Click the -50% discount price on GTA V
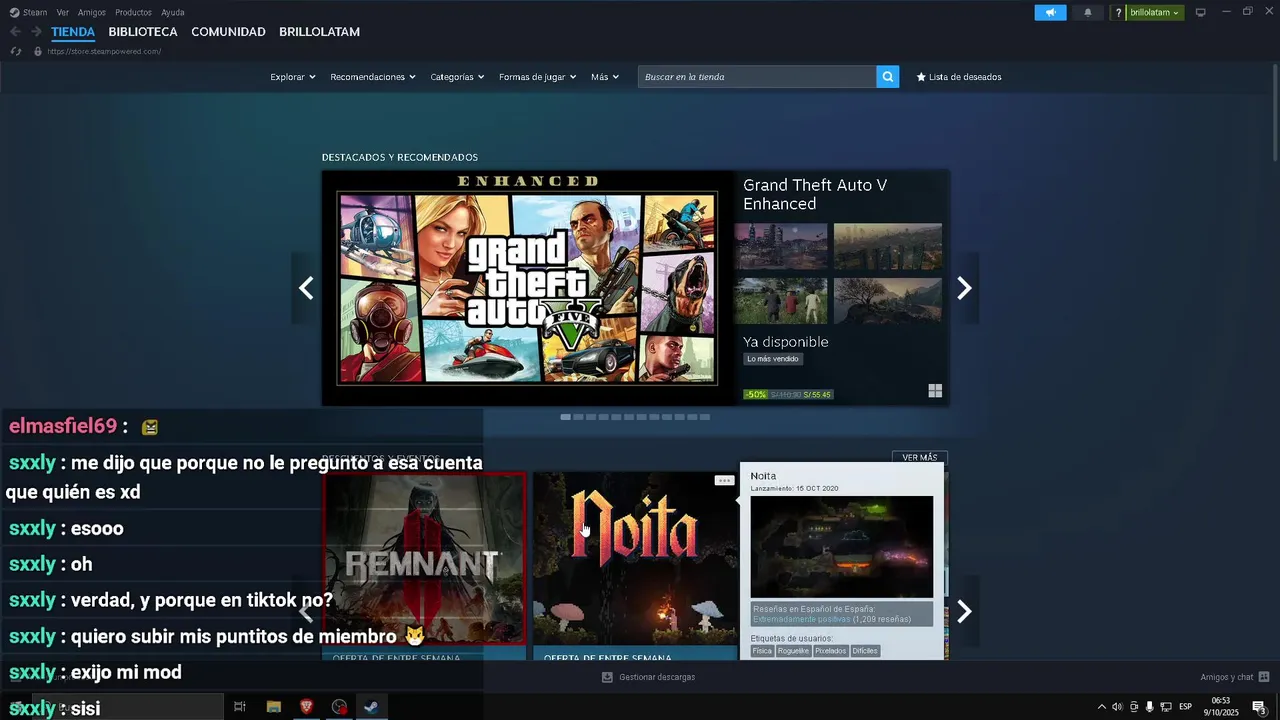 [x=788, y=394]
